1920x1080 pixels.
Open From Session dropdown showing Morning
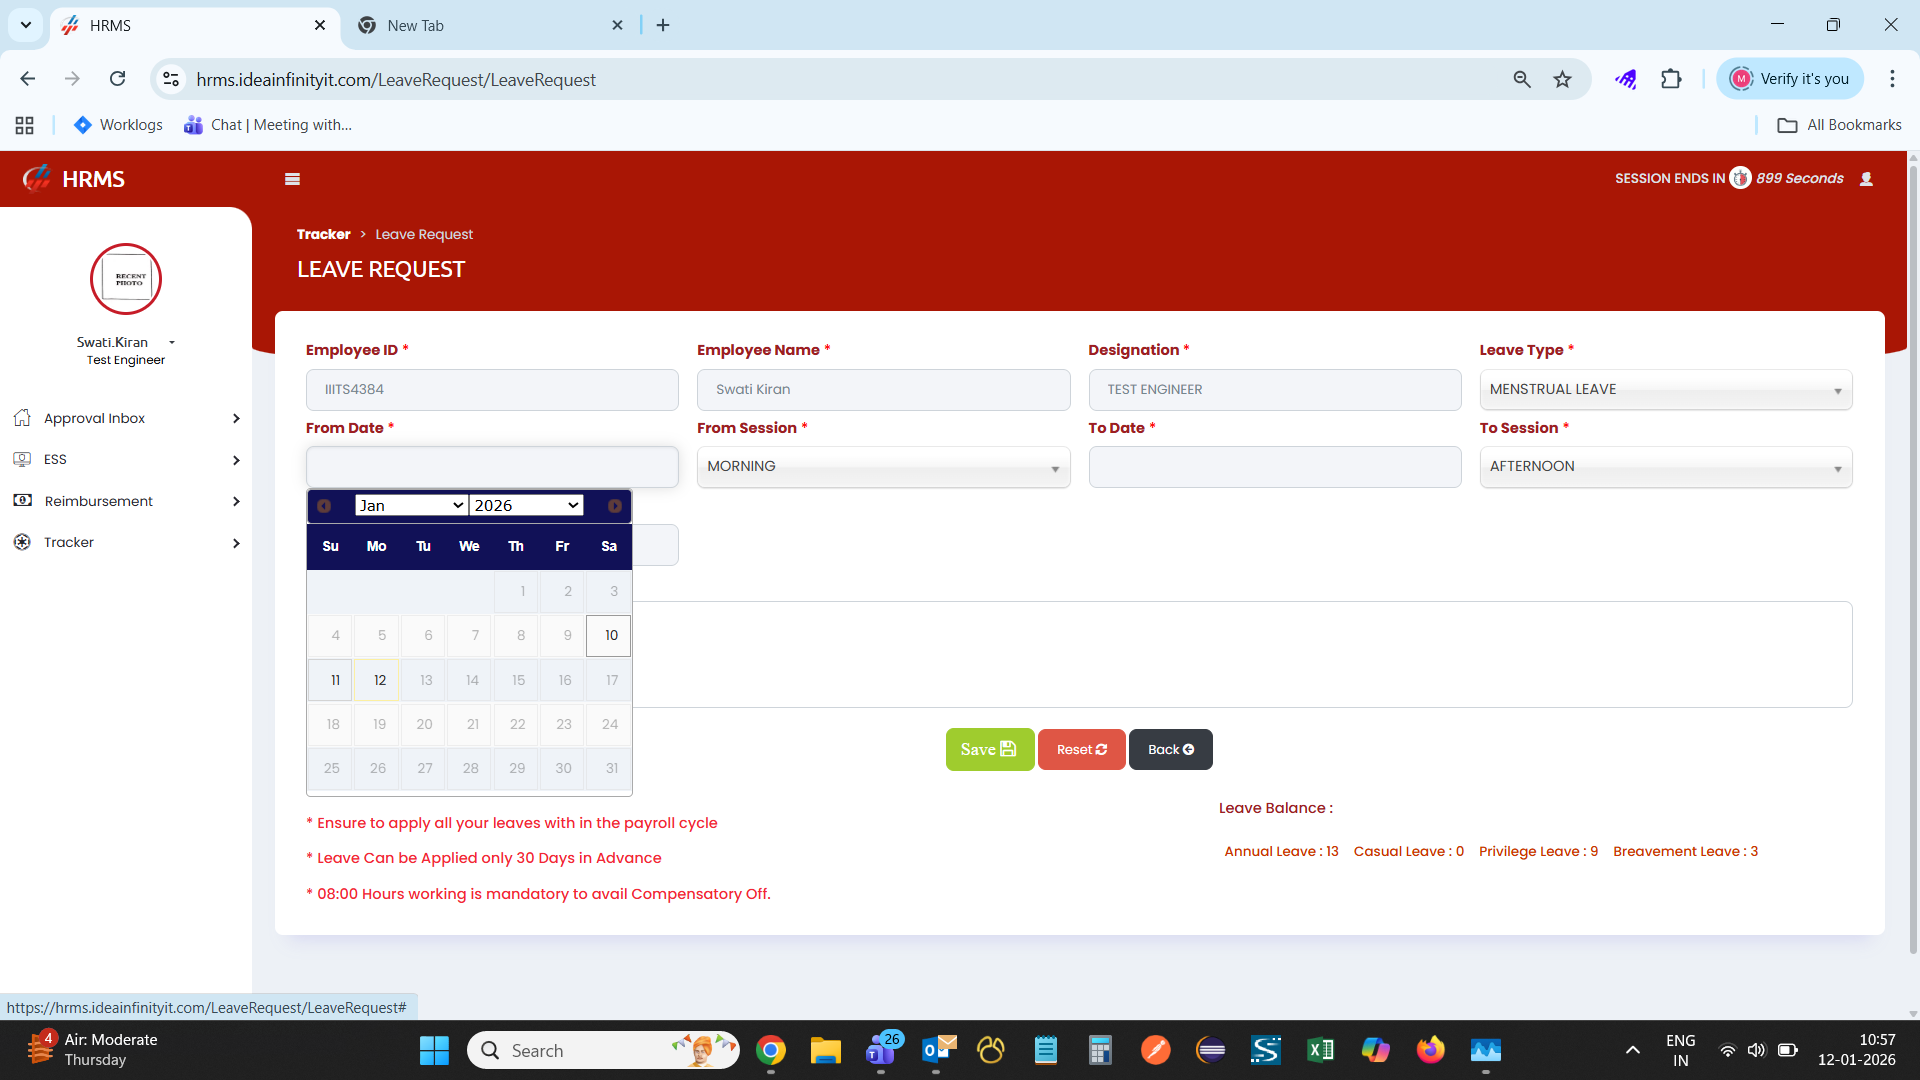[x=882, y=467]
